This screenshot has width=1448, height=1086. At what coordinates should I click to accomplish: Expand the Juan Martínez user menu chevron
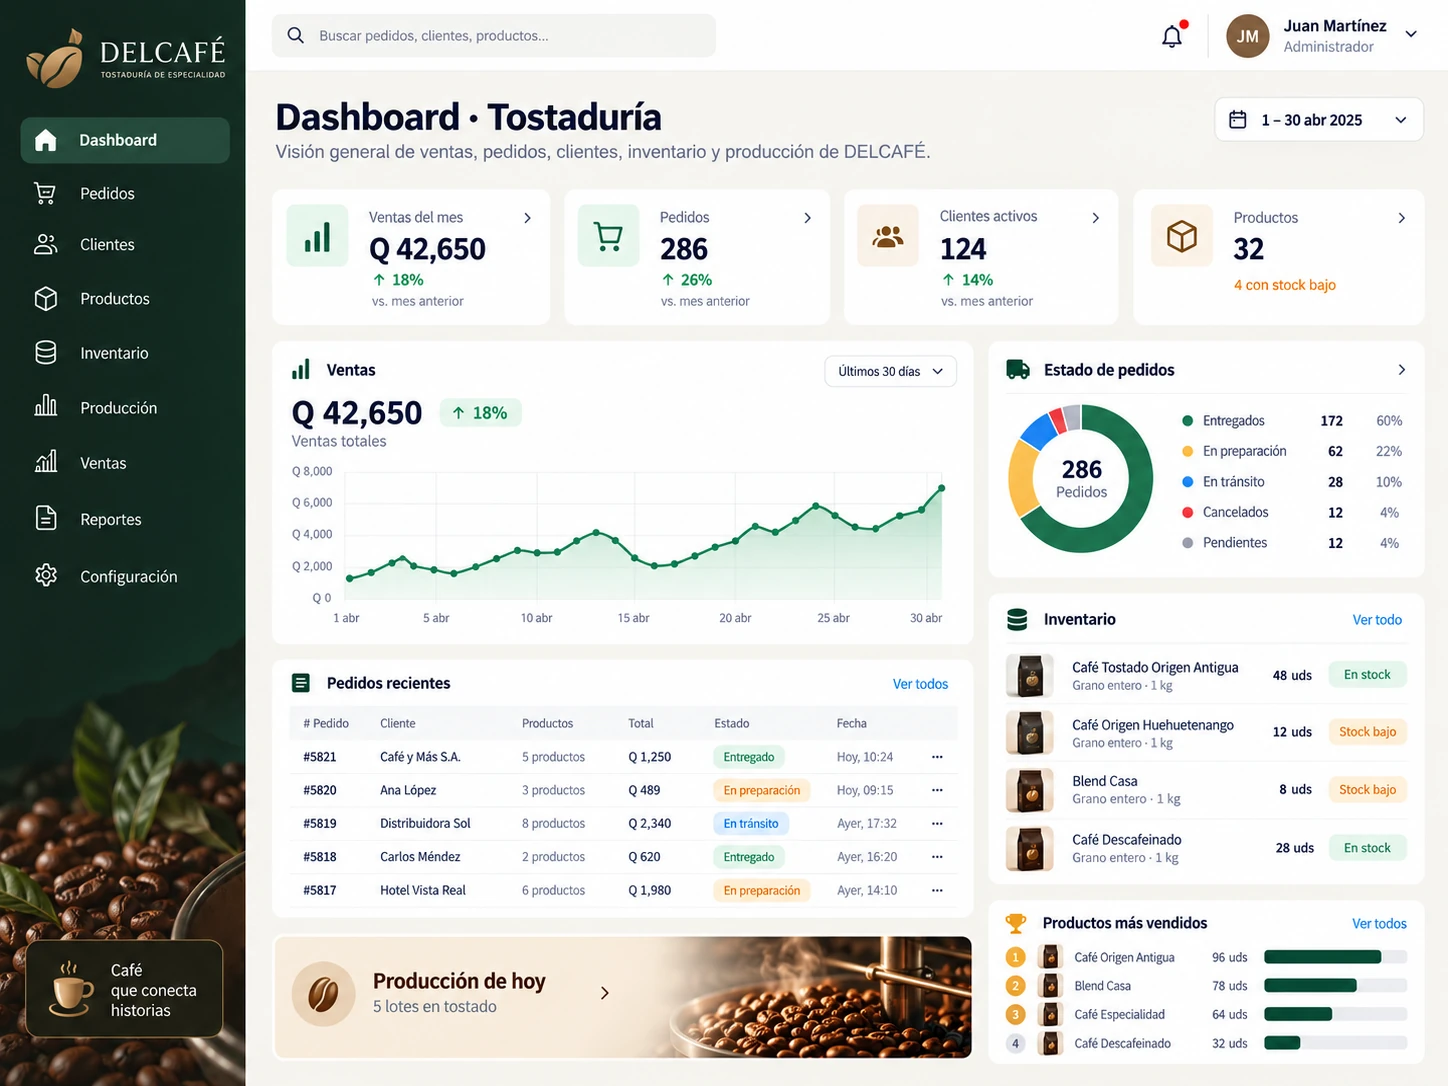(x=1411, y=34)
